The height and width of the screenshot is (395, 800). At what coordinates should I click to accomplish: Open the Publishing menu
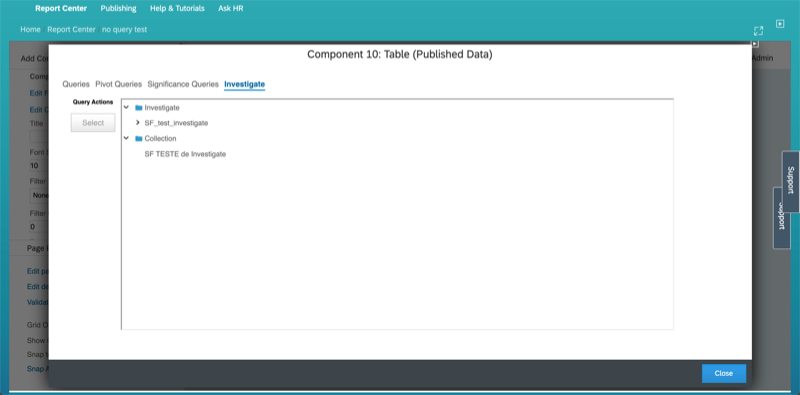tap(118, 8)
